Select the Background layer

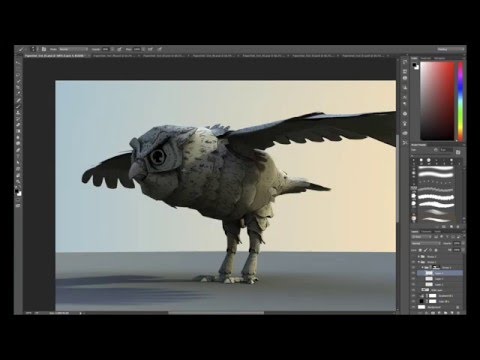[x=437, y=307]
